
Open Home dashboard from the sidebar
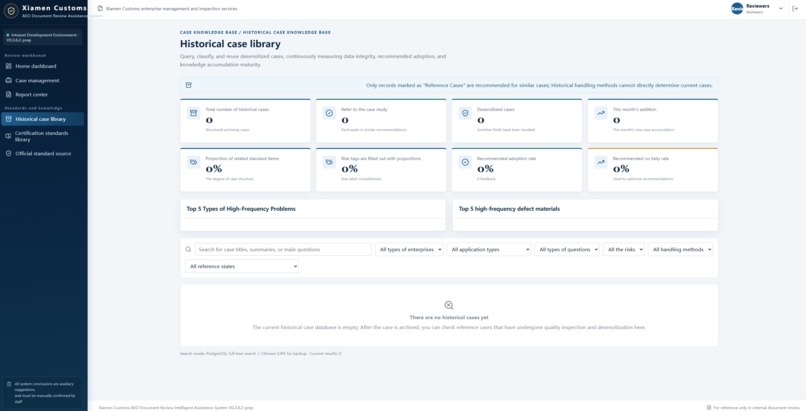(x=43, y=66)
